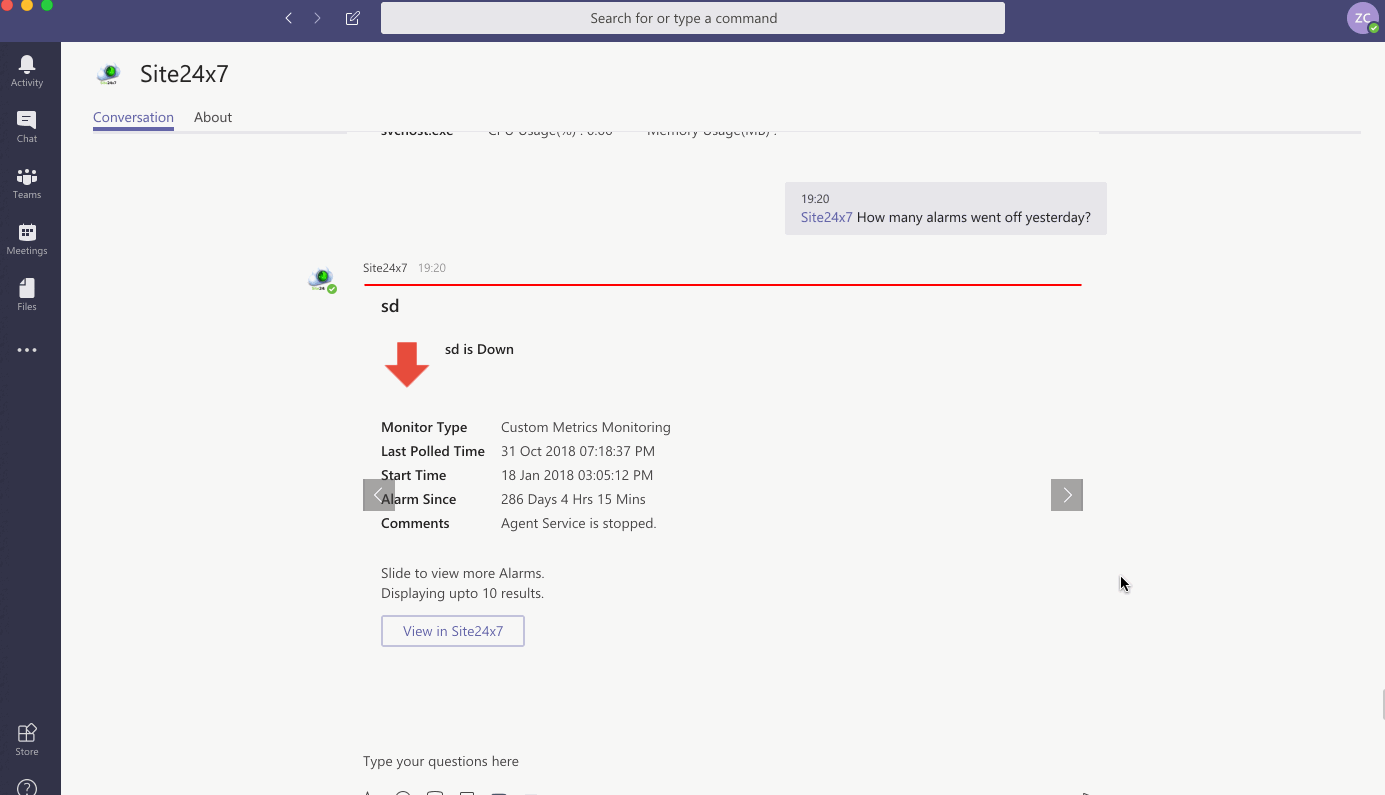Screen dimensions: 1385x795
Task: Click 'Slide to view more Alarms.' text
Action: click(x=463, y=573)
